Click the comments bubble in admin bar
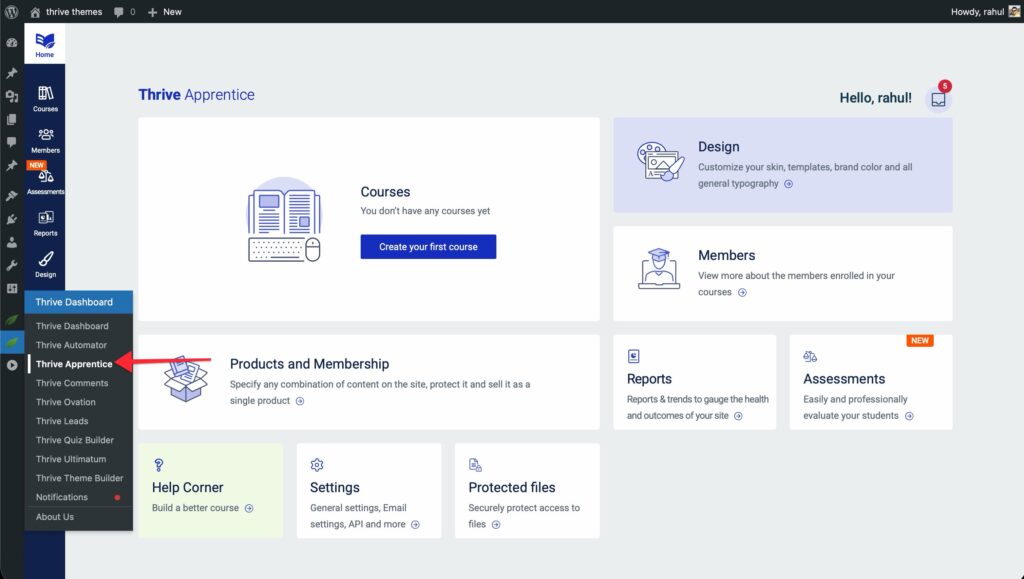Viewport: 1024px width, 579px height. click(x=124, y=12)
